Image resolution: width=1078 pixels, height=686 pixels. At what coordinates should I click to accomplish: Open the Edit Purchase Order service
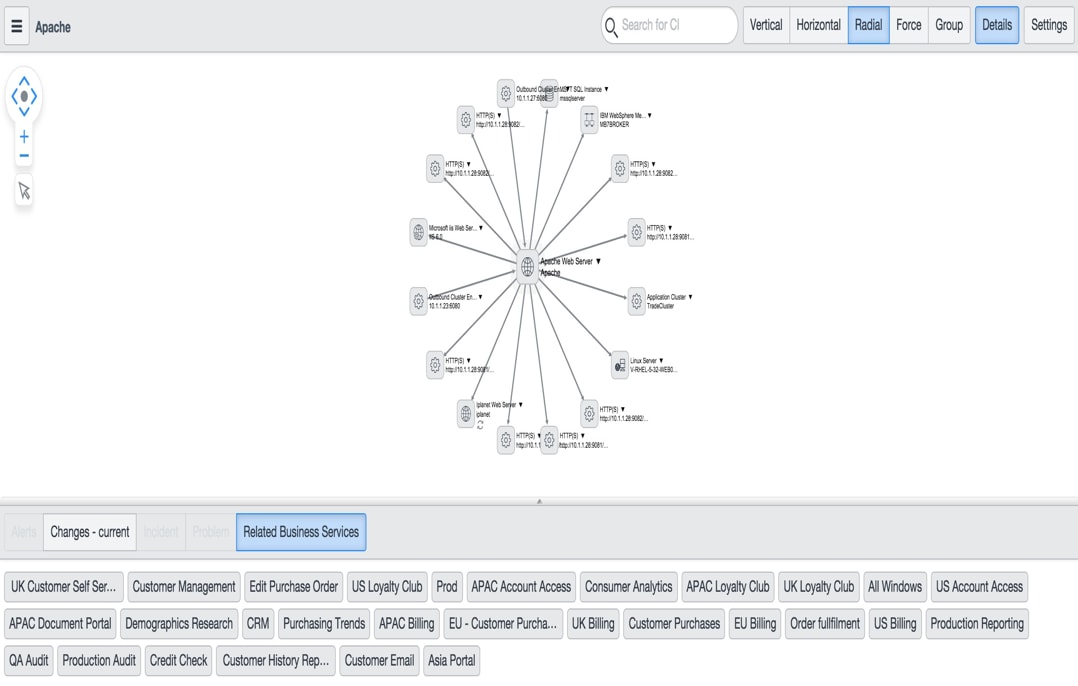294,587
